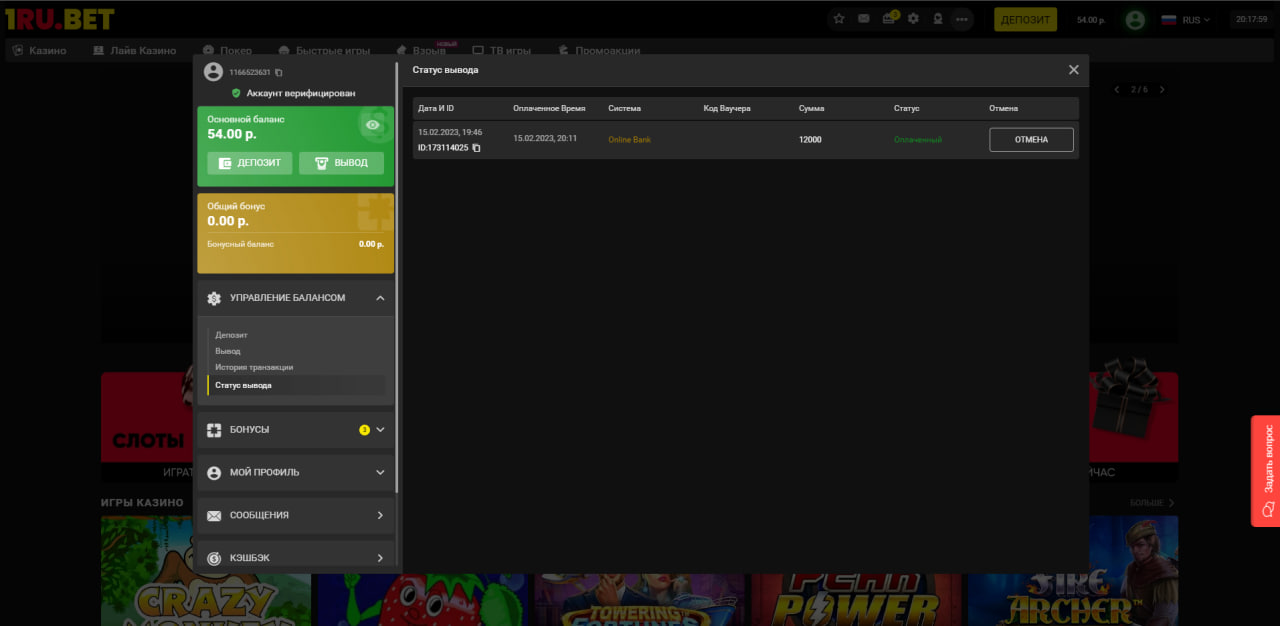Toggle main balance visibility eye icon
This screenshot has height=626, width=1280.
tap(373, 125)
